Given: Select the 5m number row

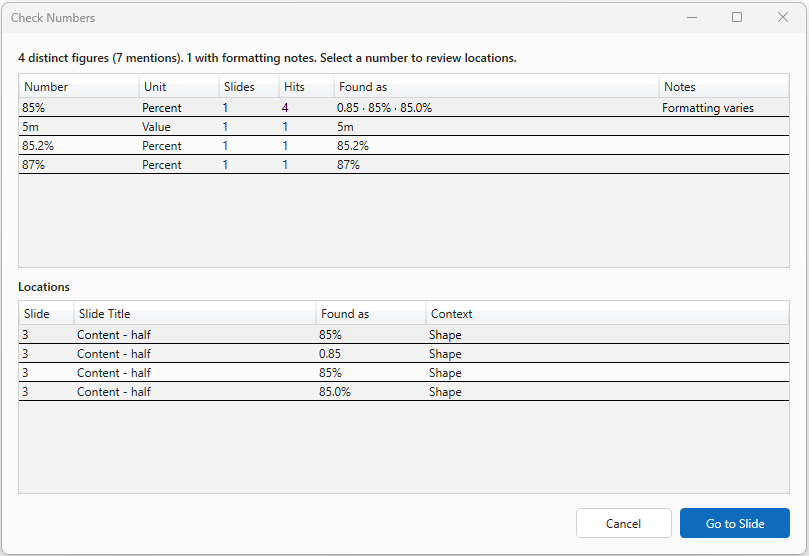Looking at the screenshot, I should click(404, 126).
